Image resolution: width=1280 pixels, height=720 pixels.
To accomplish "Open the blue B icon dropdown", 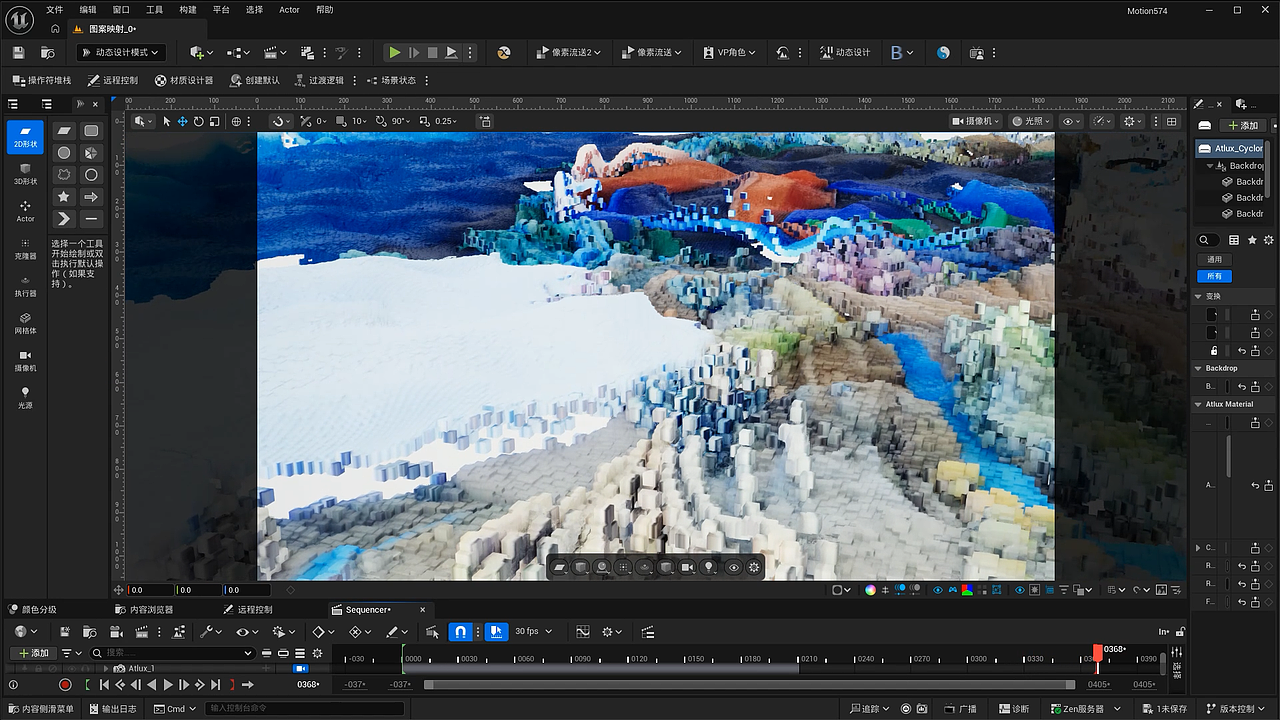I will [x=902, y=52].
